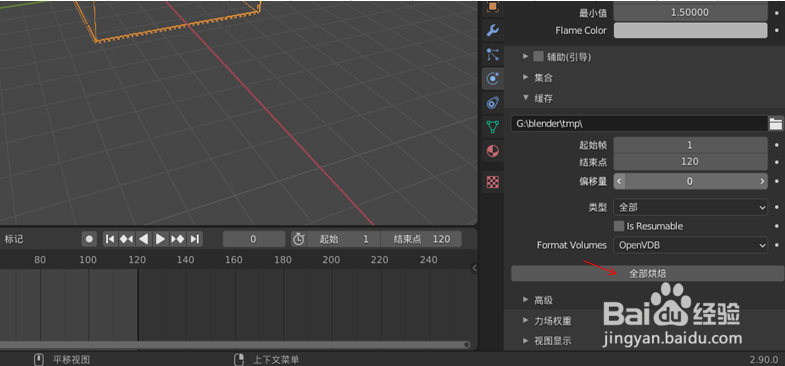Click the animate dot beside 起始帧
The height and width of the screenshot is (366, 785).
[x=776, y=145]
